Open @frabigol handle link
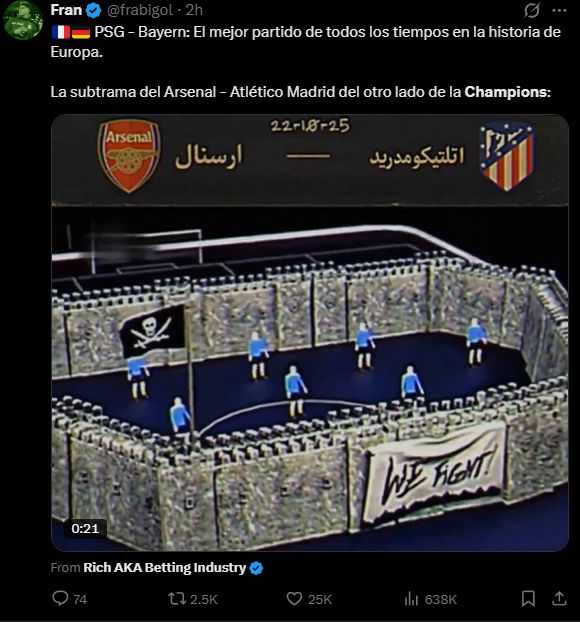580x622 pixels. [x=140, y=10]
